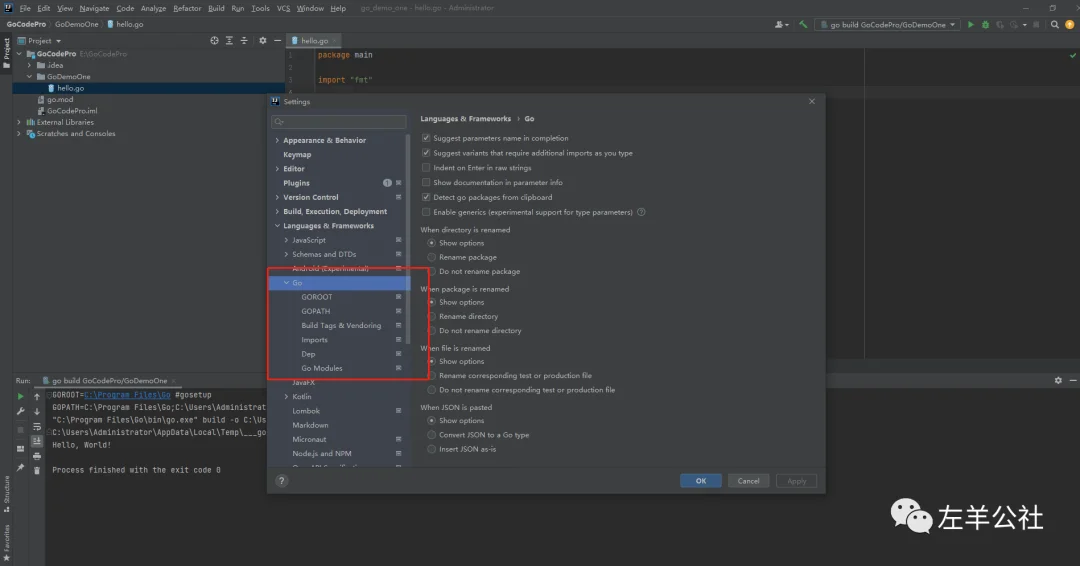Collapse all in Project panel toolbar
The image size is (1080, 566).
244,41
